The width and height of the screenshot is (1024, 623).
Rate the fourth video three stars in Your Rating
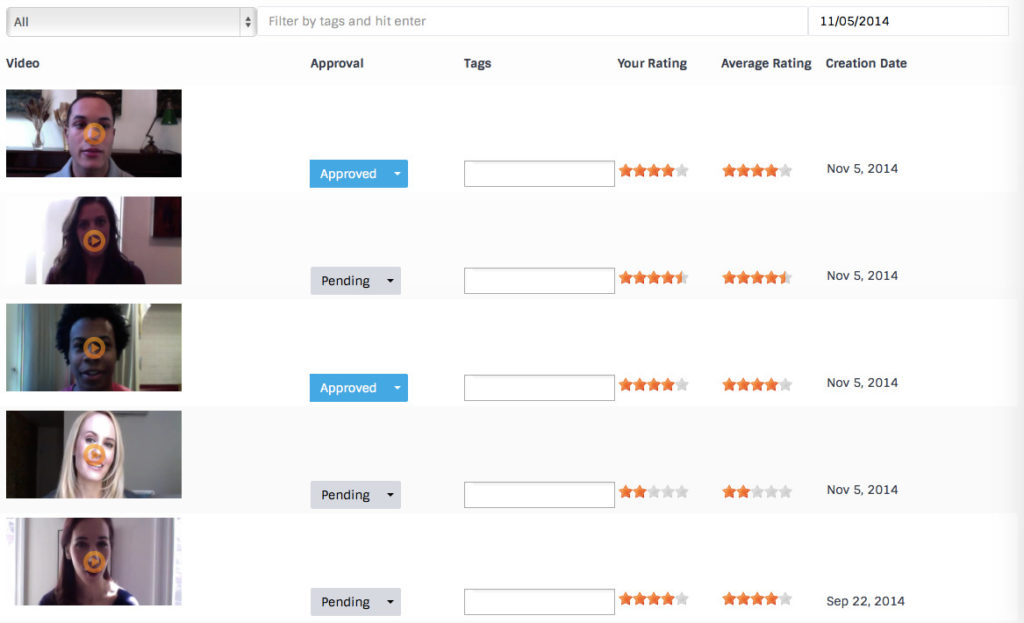click(x=654, y=492)
